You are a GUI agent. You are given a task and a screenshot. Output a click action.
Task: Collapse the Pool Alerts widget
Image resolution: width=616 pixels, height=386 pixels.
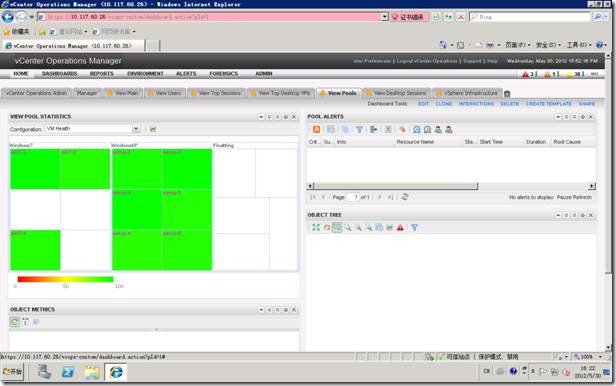pos(558,117)
